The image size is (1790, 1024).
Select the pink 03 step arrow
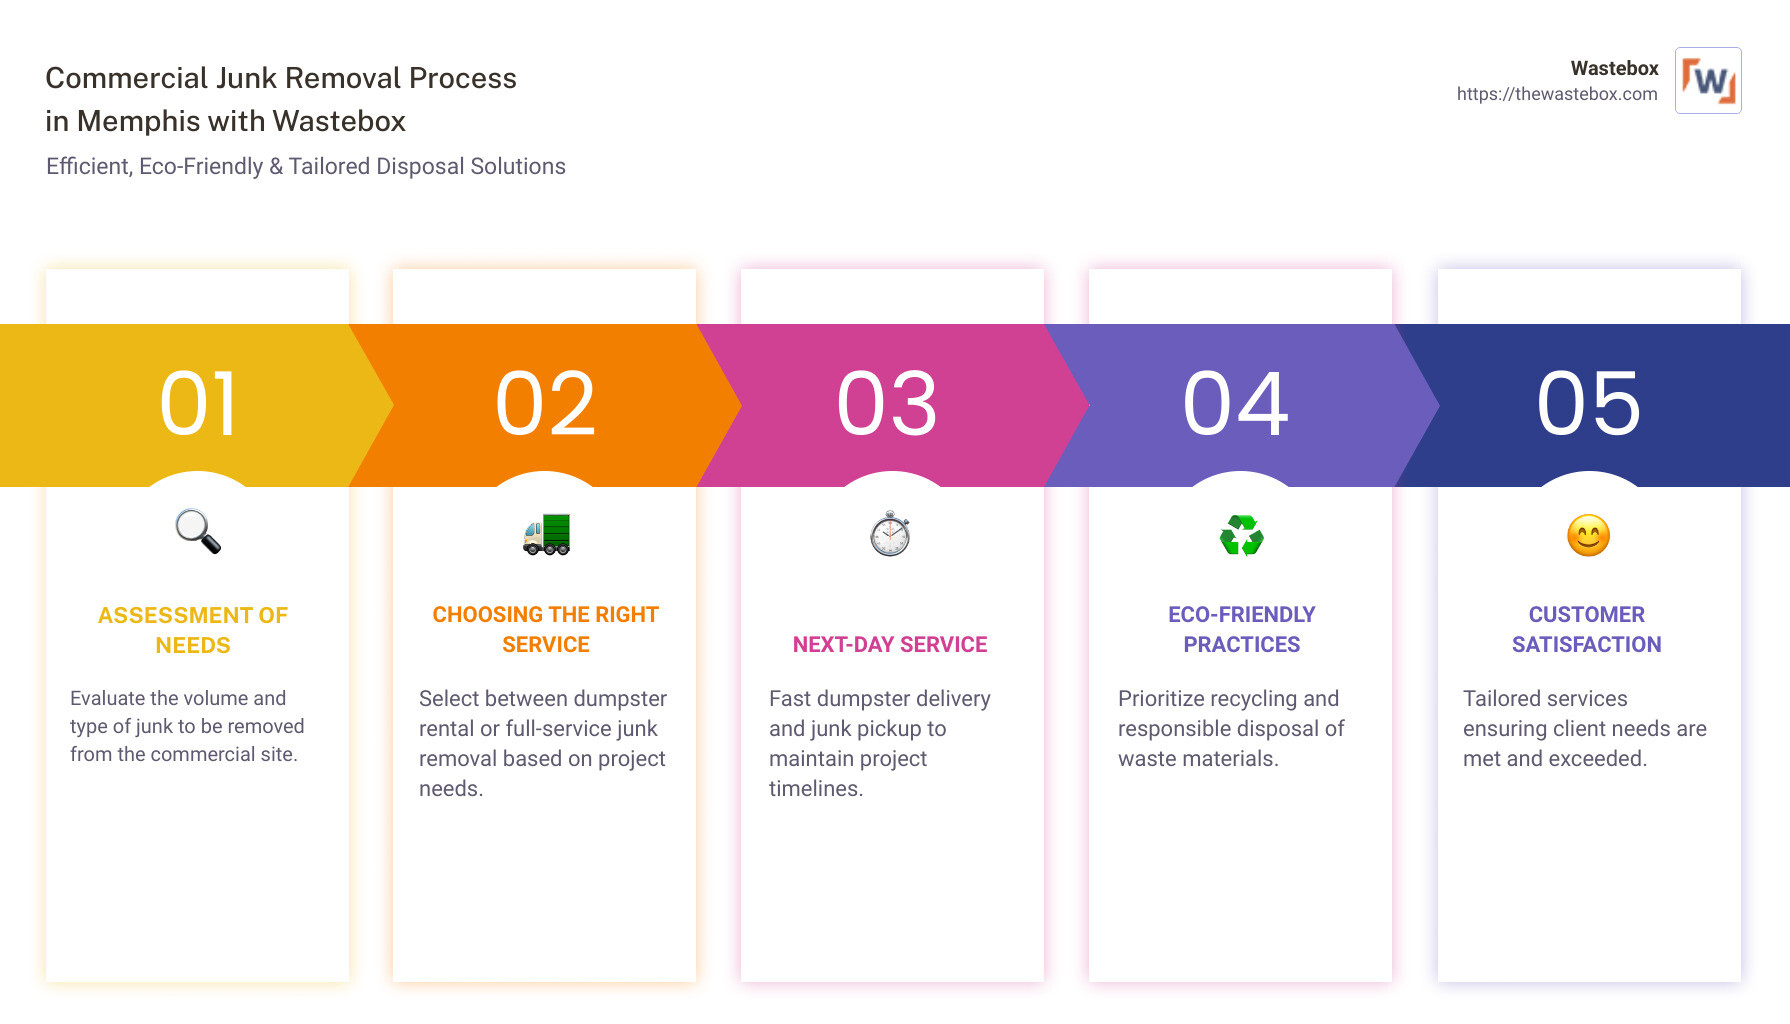(888, 404)
